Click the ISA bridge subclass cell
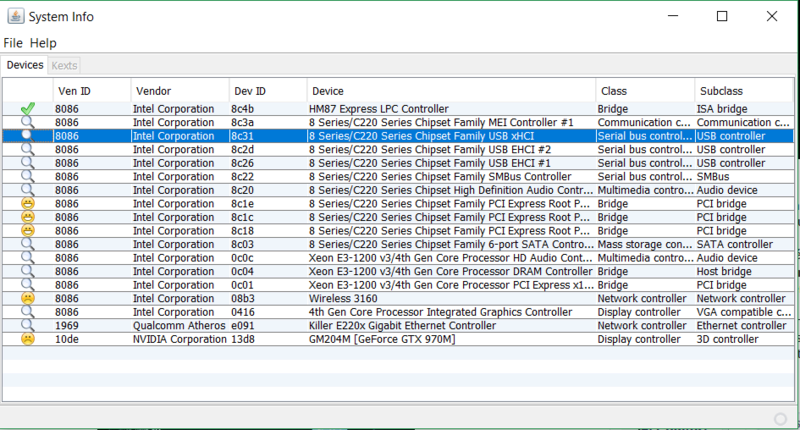The width and height of the screenshot is (800, 430). (x=722, y=109)
